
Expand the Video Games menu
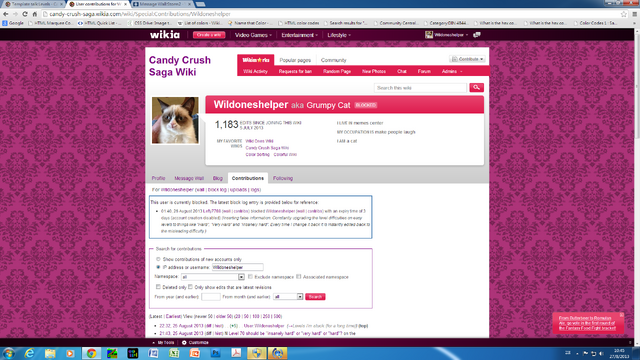click(253, 35)
